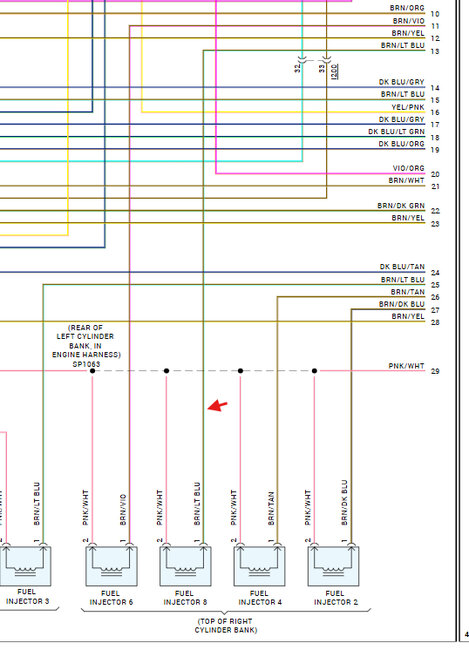
Task: Click the BRN/YEL label at pin 28
Action: click(x=408, y=317)
